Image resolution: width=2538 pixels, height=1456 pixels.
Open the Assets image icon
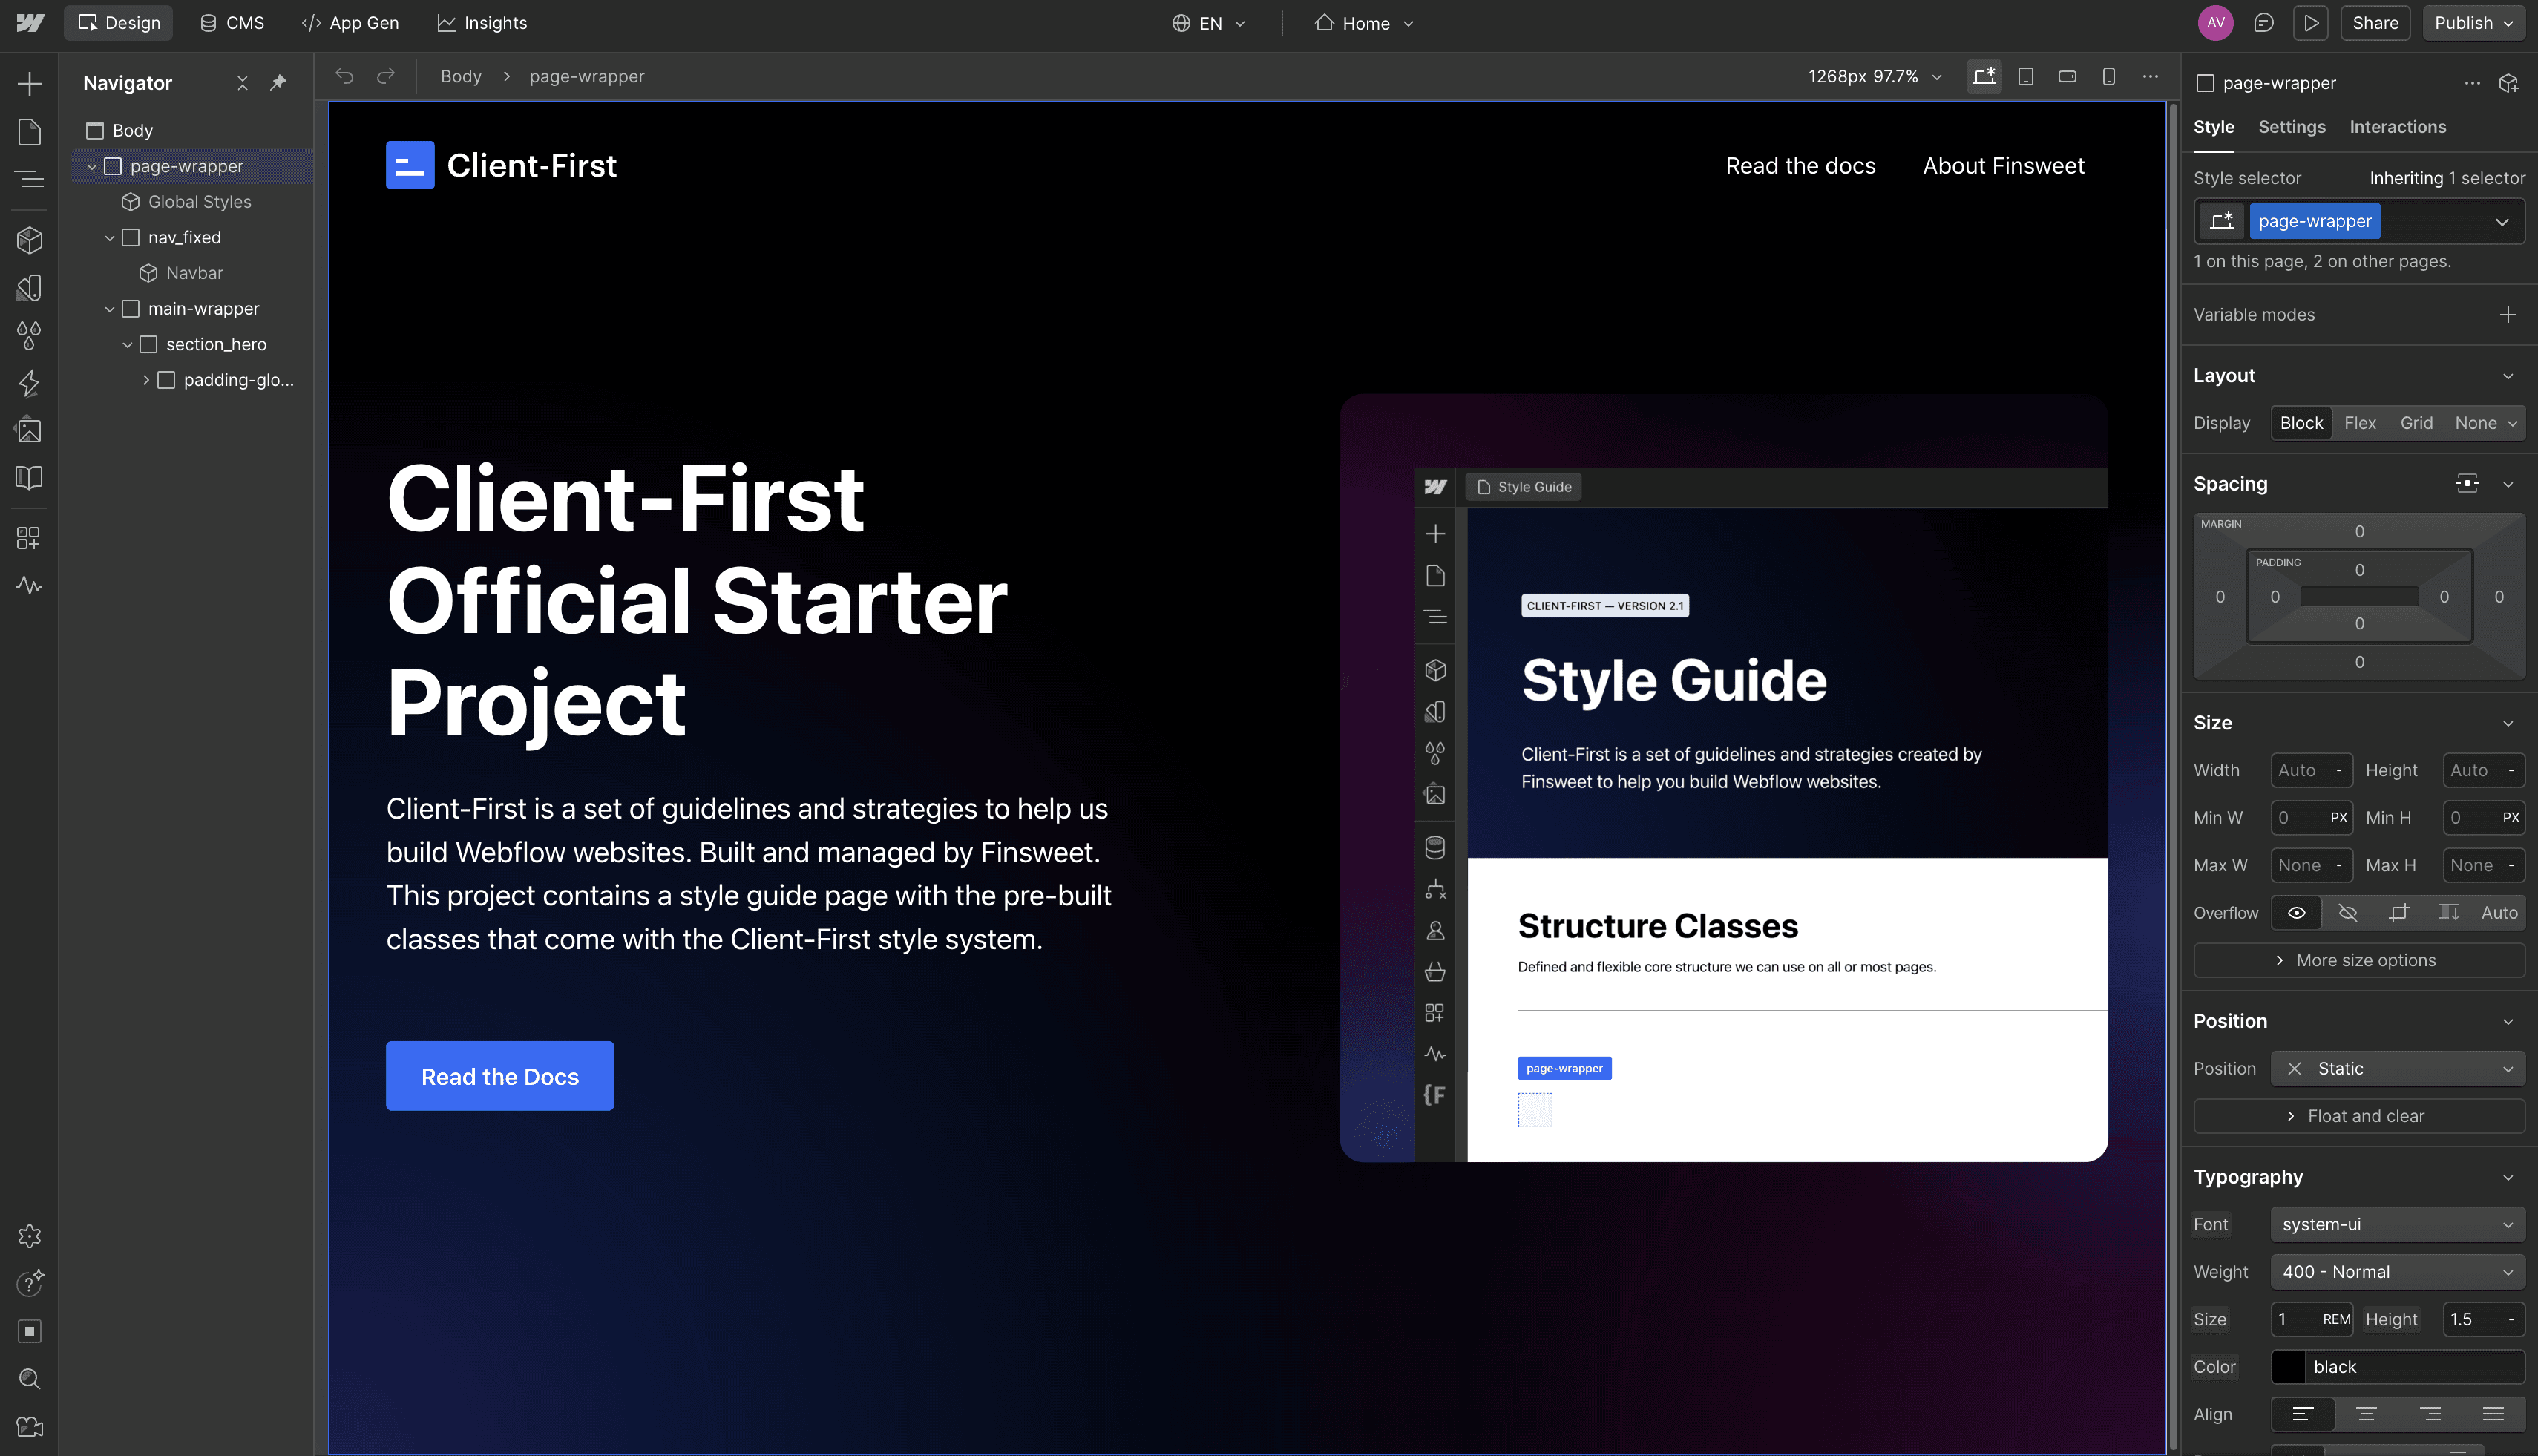(29, 431)
